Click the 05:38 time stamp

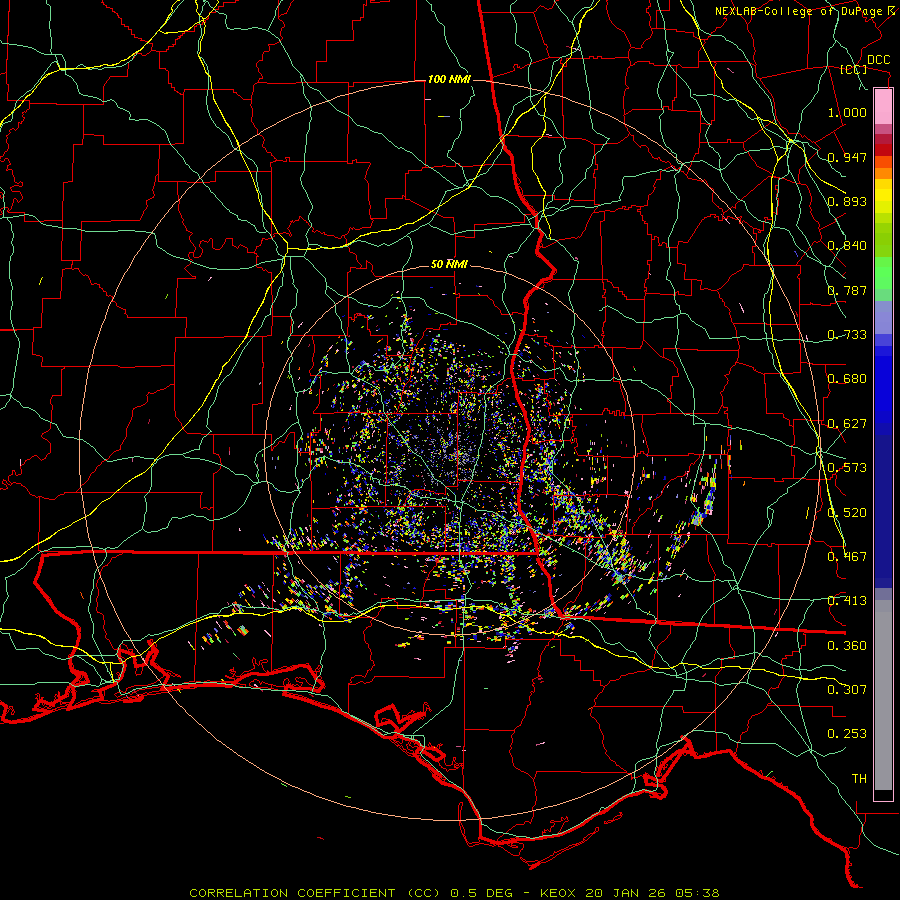(699, 893)
